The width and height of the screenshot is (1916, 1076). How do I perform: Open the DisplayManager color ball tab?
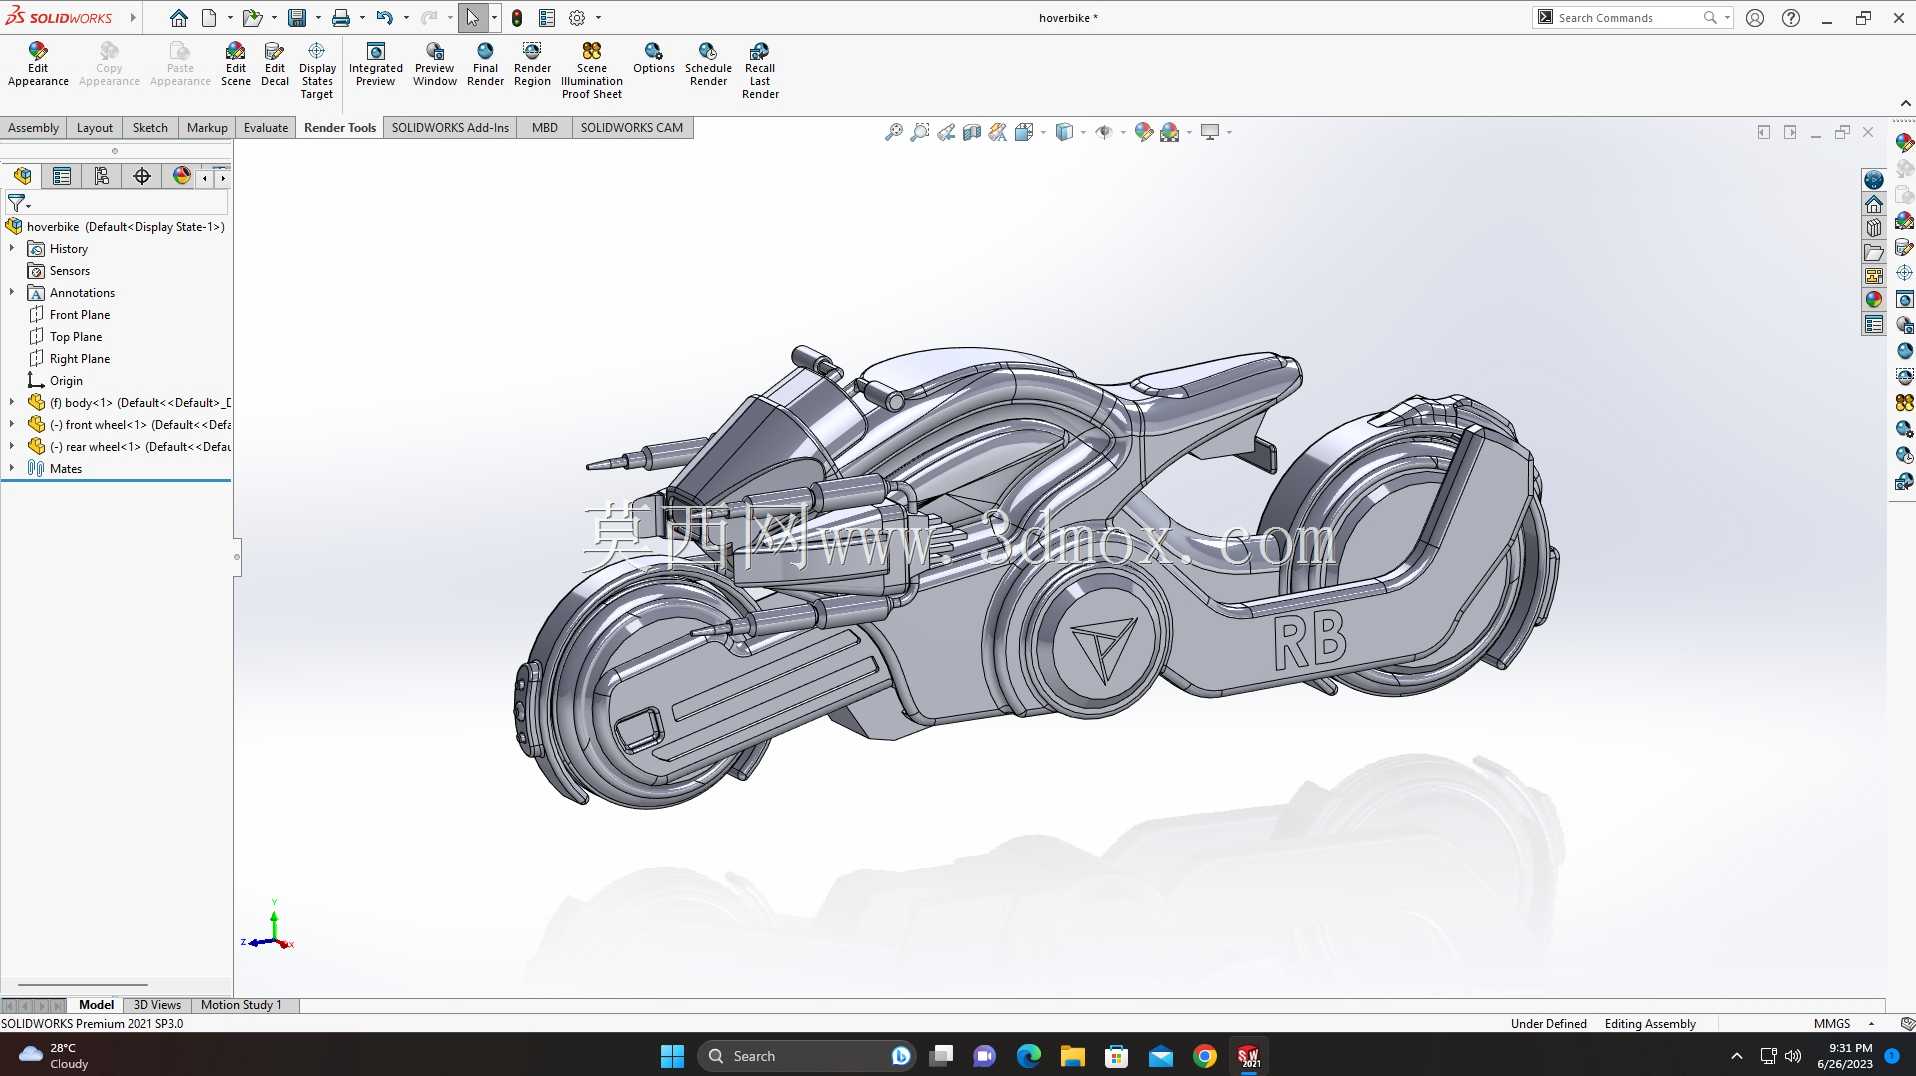[181, 176]
